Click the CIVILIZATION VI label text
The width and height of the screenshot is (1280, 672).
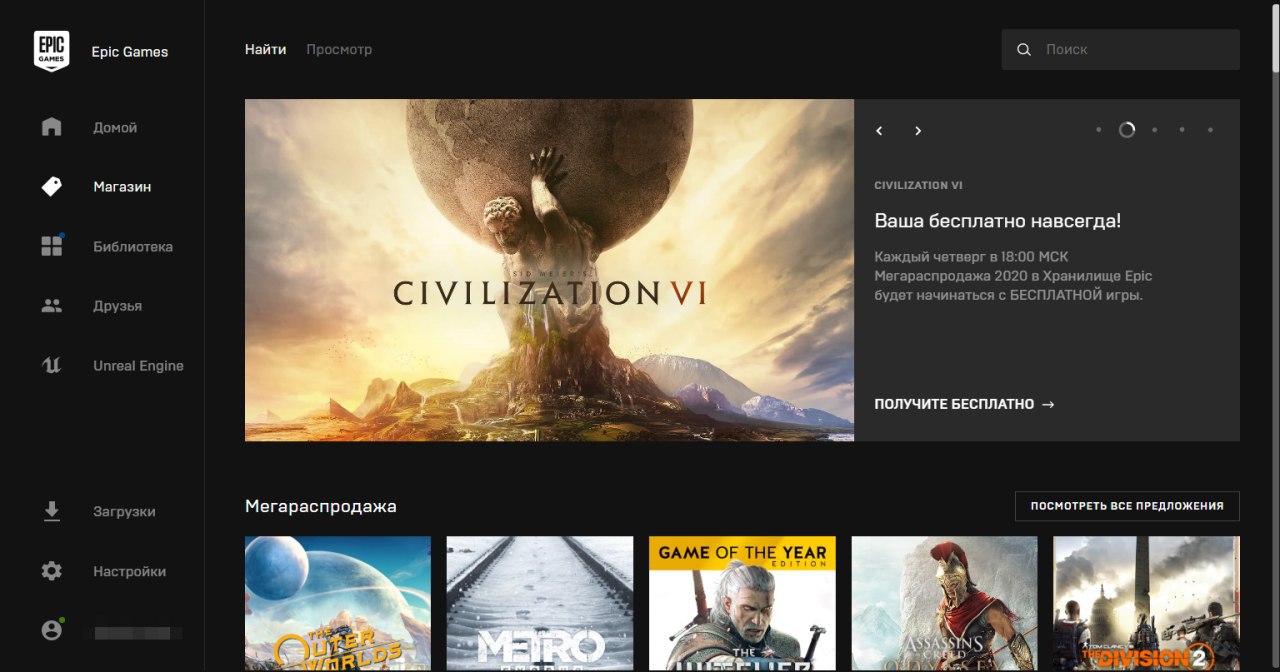point(919,185)
